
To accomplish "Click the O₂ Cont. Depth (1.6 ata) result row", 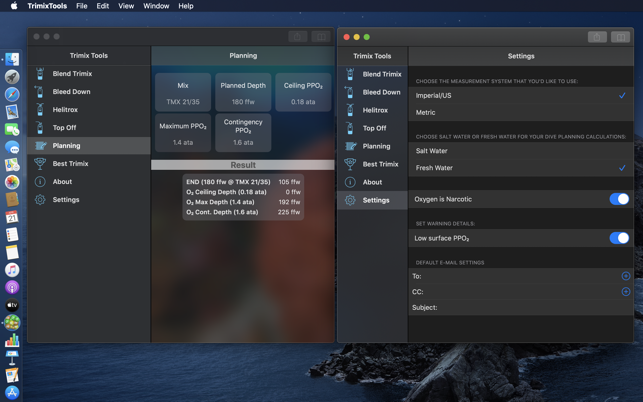I will [243, 212].
